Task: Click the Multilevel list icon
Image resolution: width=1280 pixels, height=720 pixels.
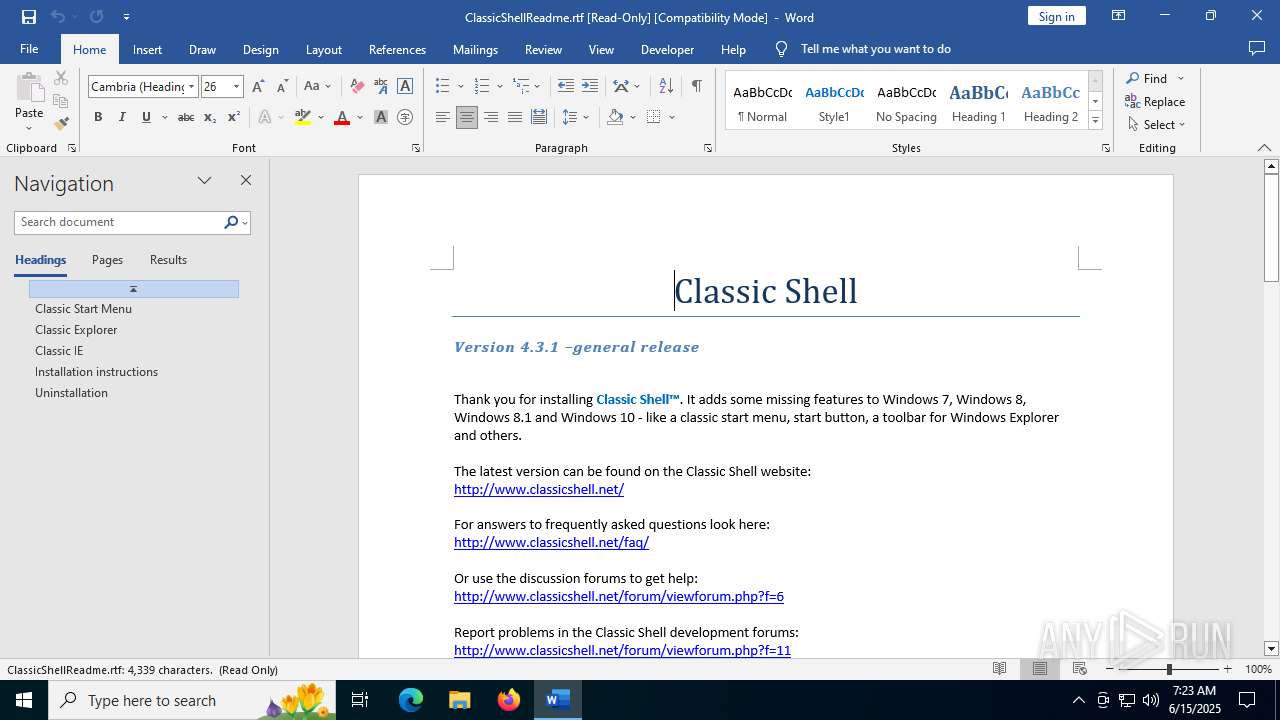Action: tap(521, 86)
